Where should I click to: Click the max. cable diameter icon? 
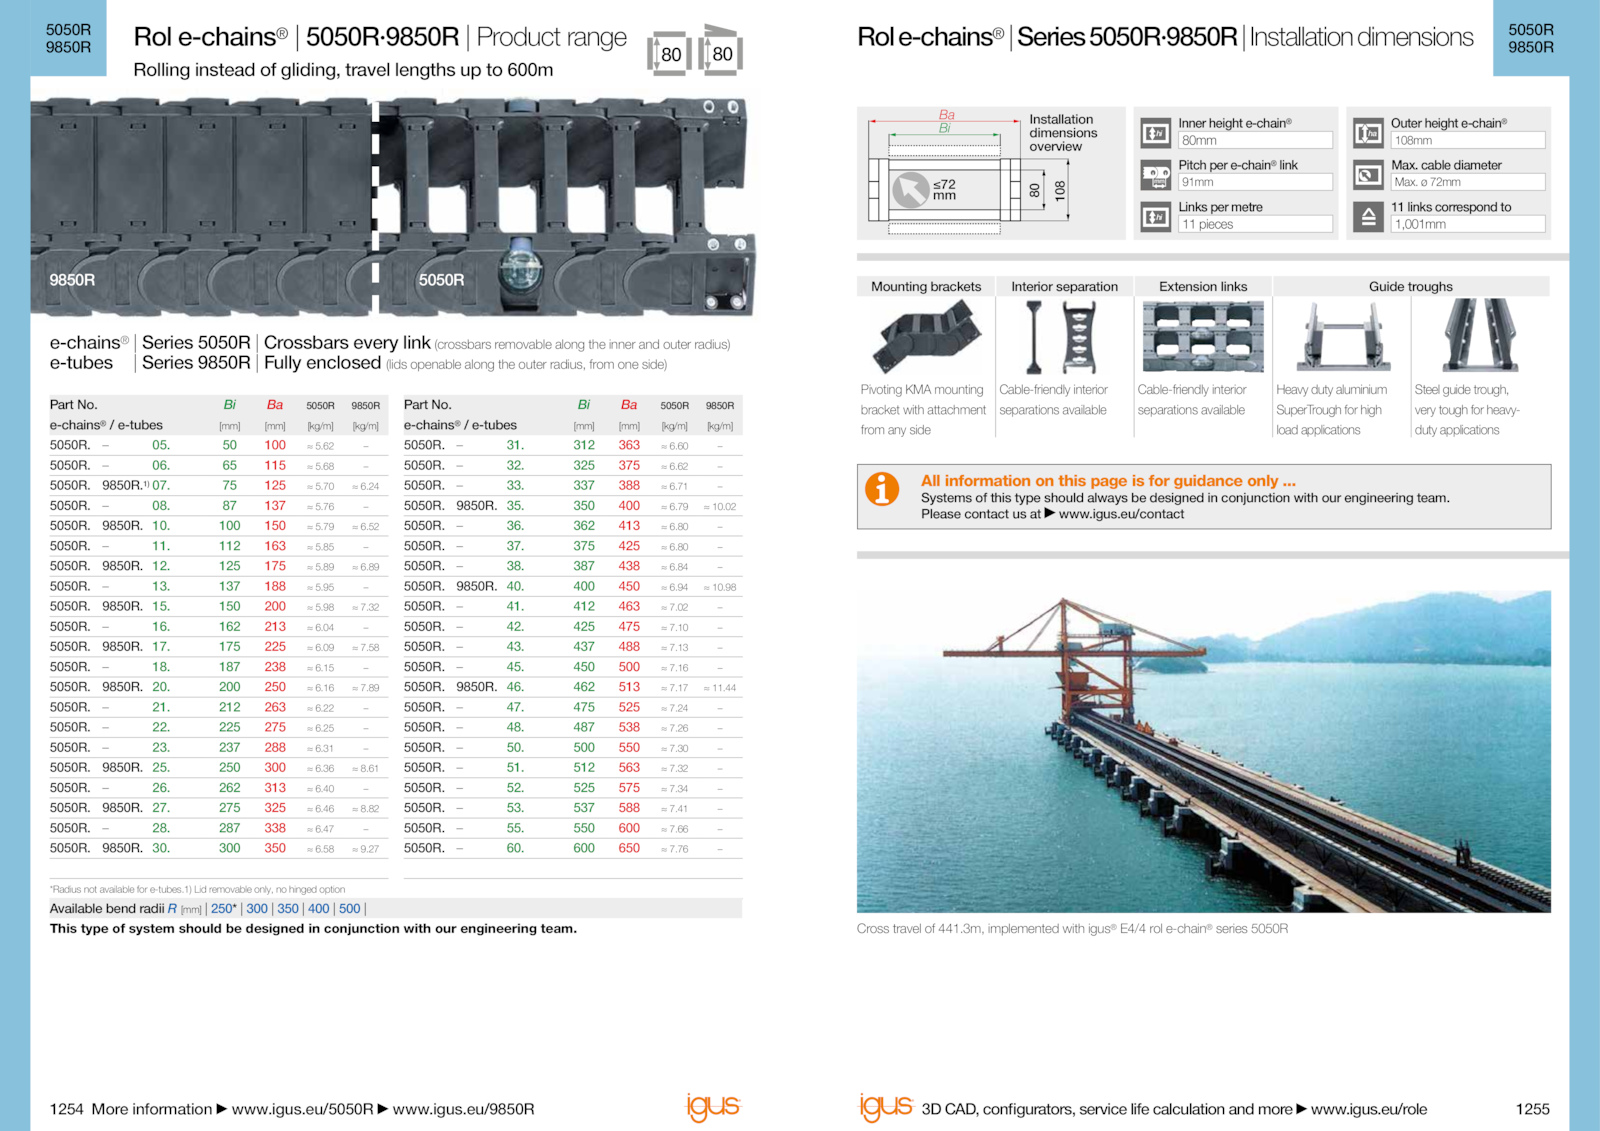click(x=1368, y=175)
